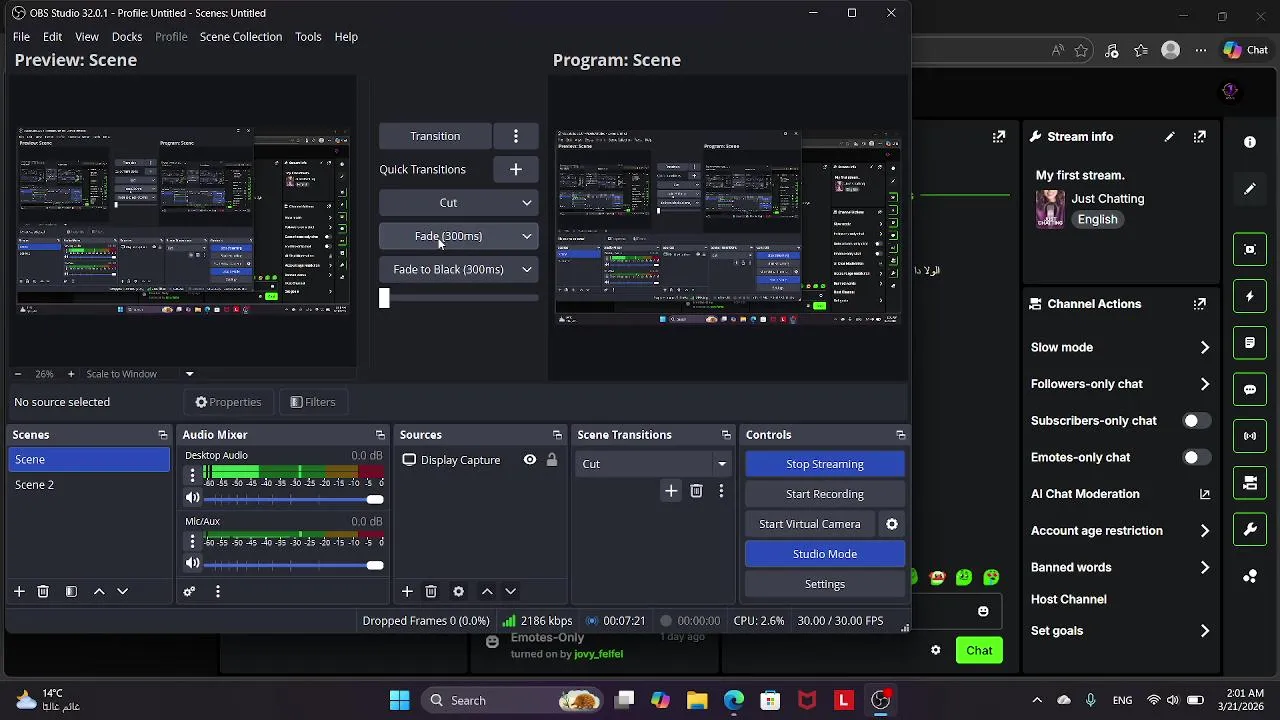
Task: Toggle Display Capture visibility eye
Action: (530, 460)
